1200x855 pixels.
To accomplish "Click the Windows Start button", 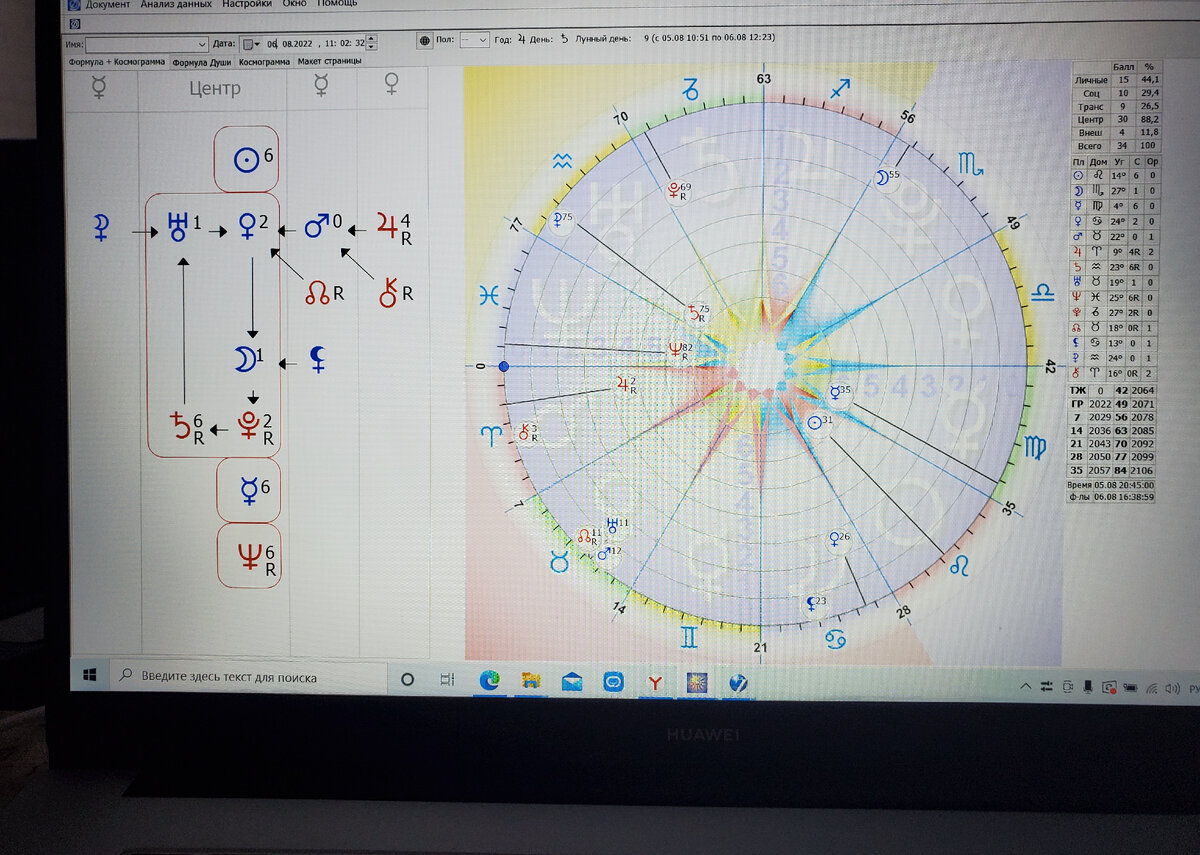I will point(90,677).
